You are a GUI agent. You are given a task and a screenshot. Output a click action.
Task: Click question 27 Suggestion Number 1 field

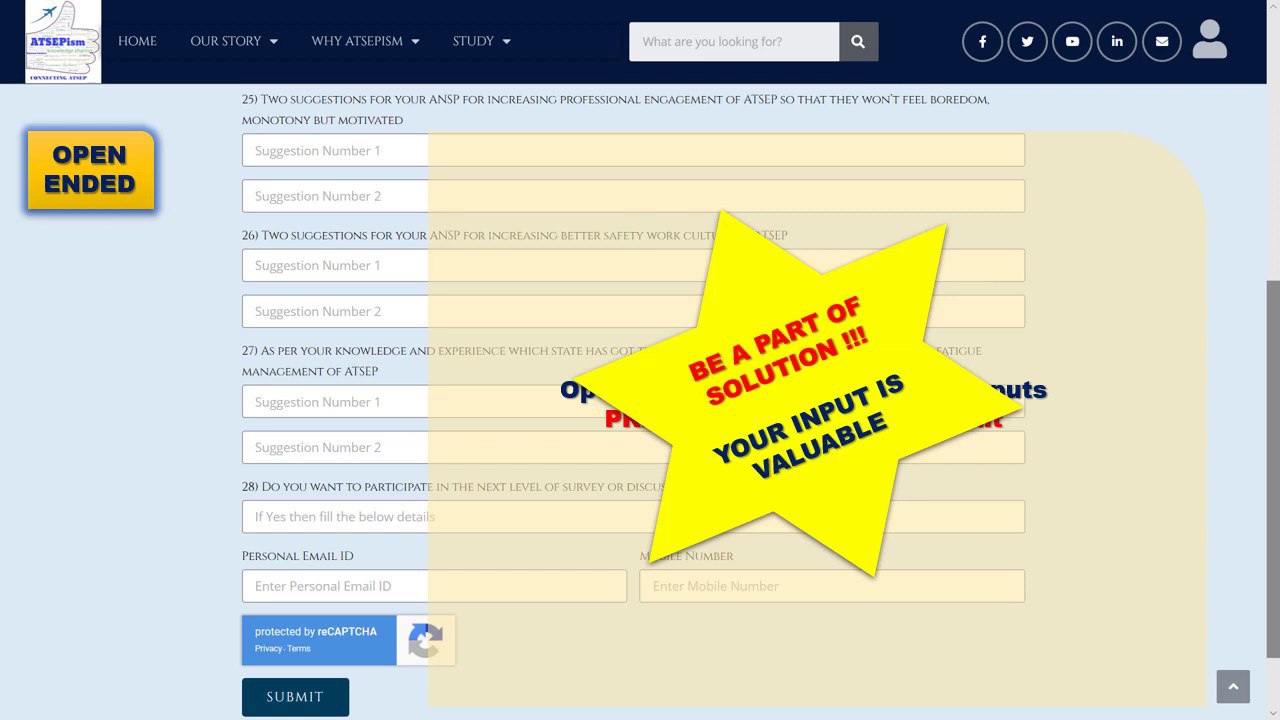click(x=633, y=402)
